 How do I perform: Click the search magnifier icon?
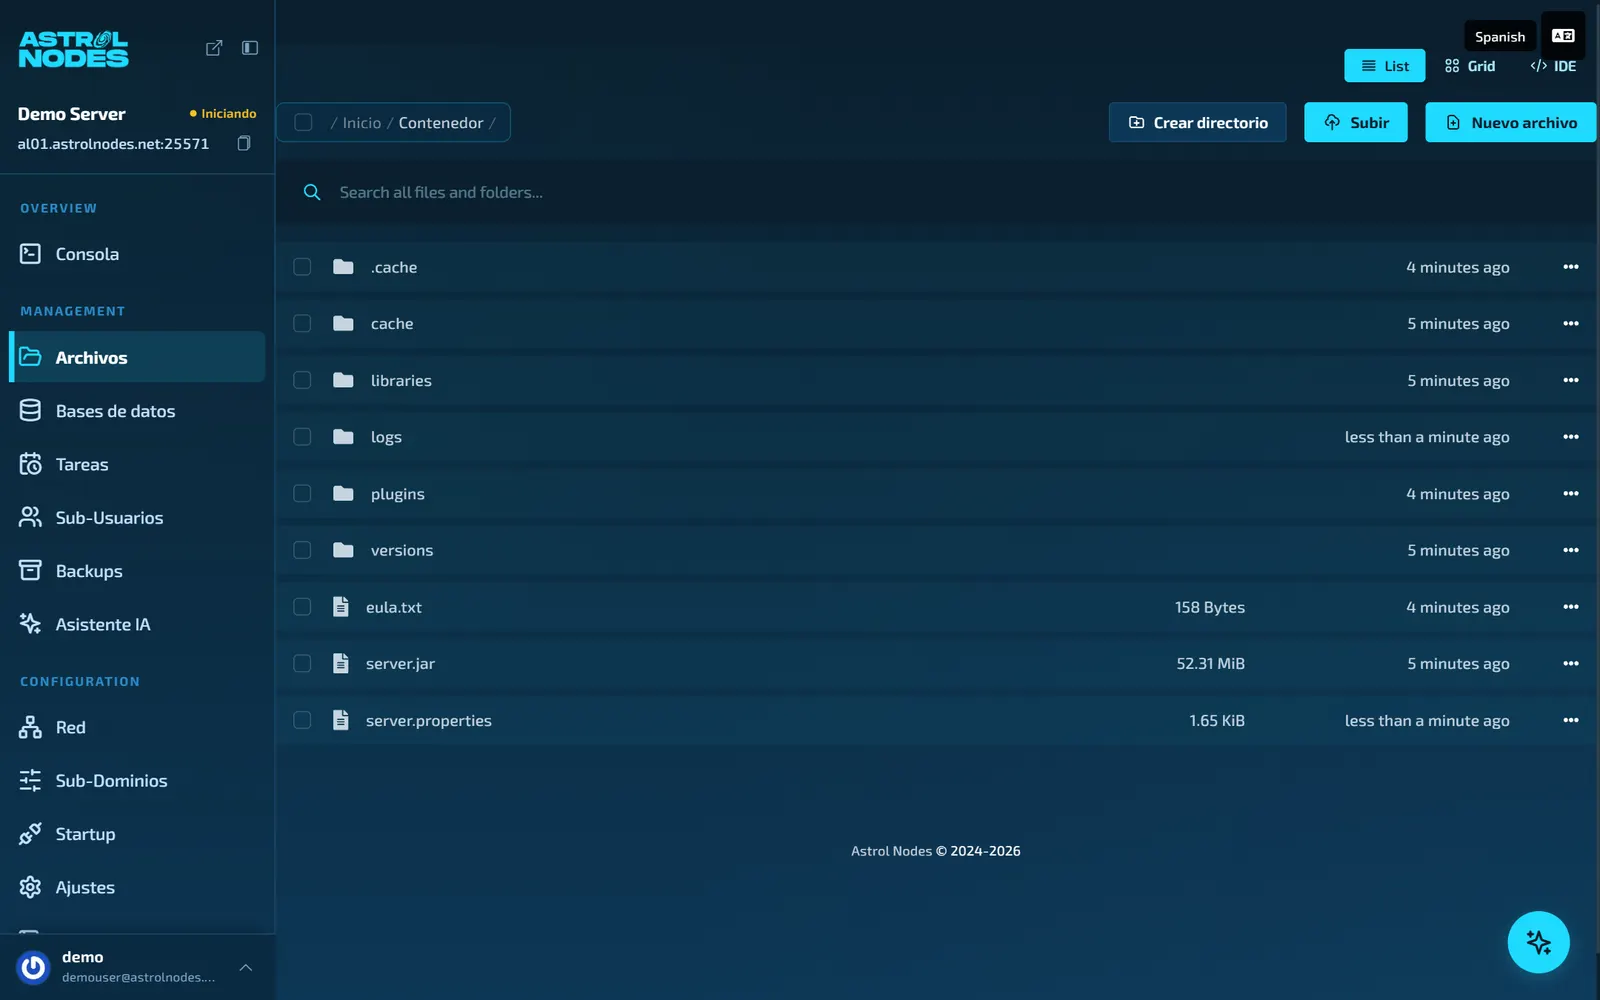tap(312, 192)
